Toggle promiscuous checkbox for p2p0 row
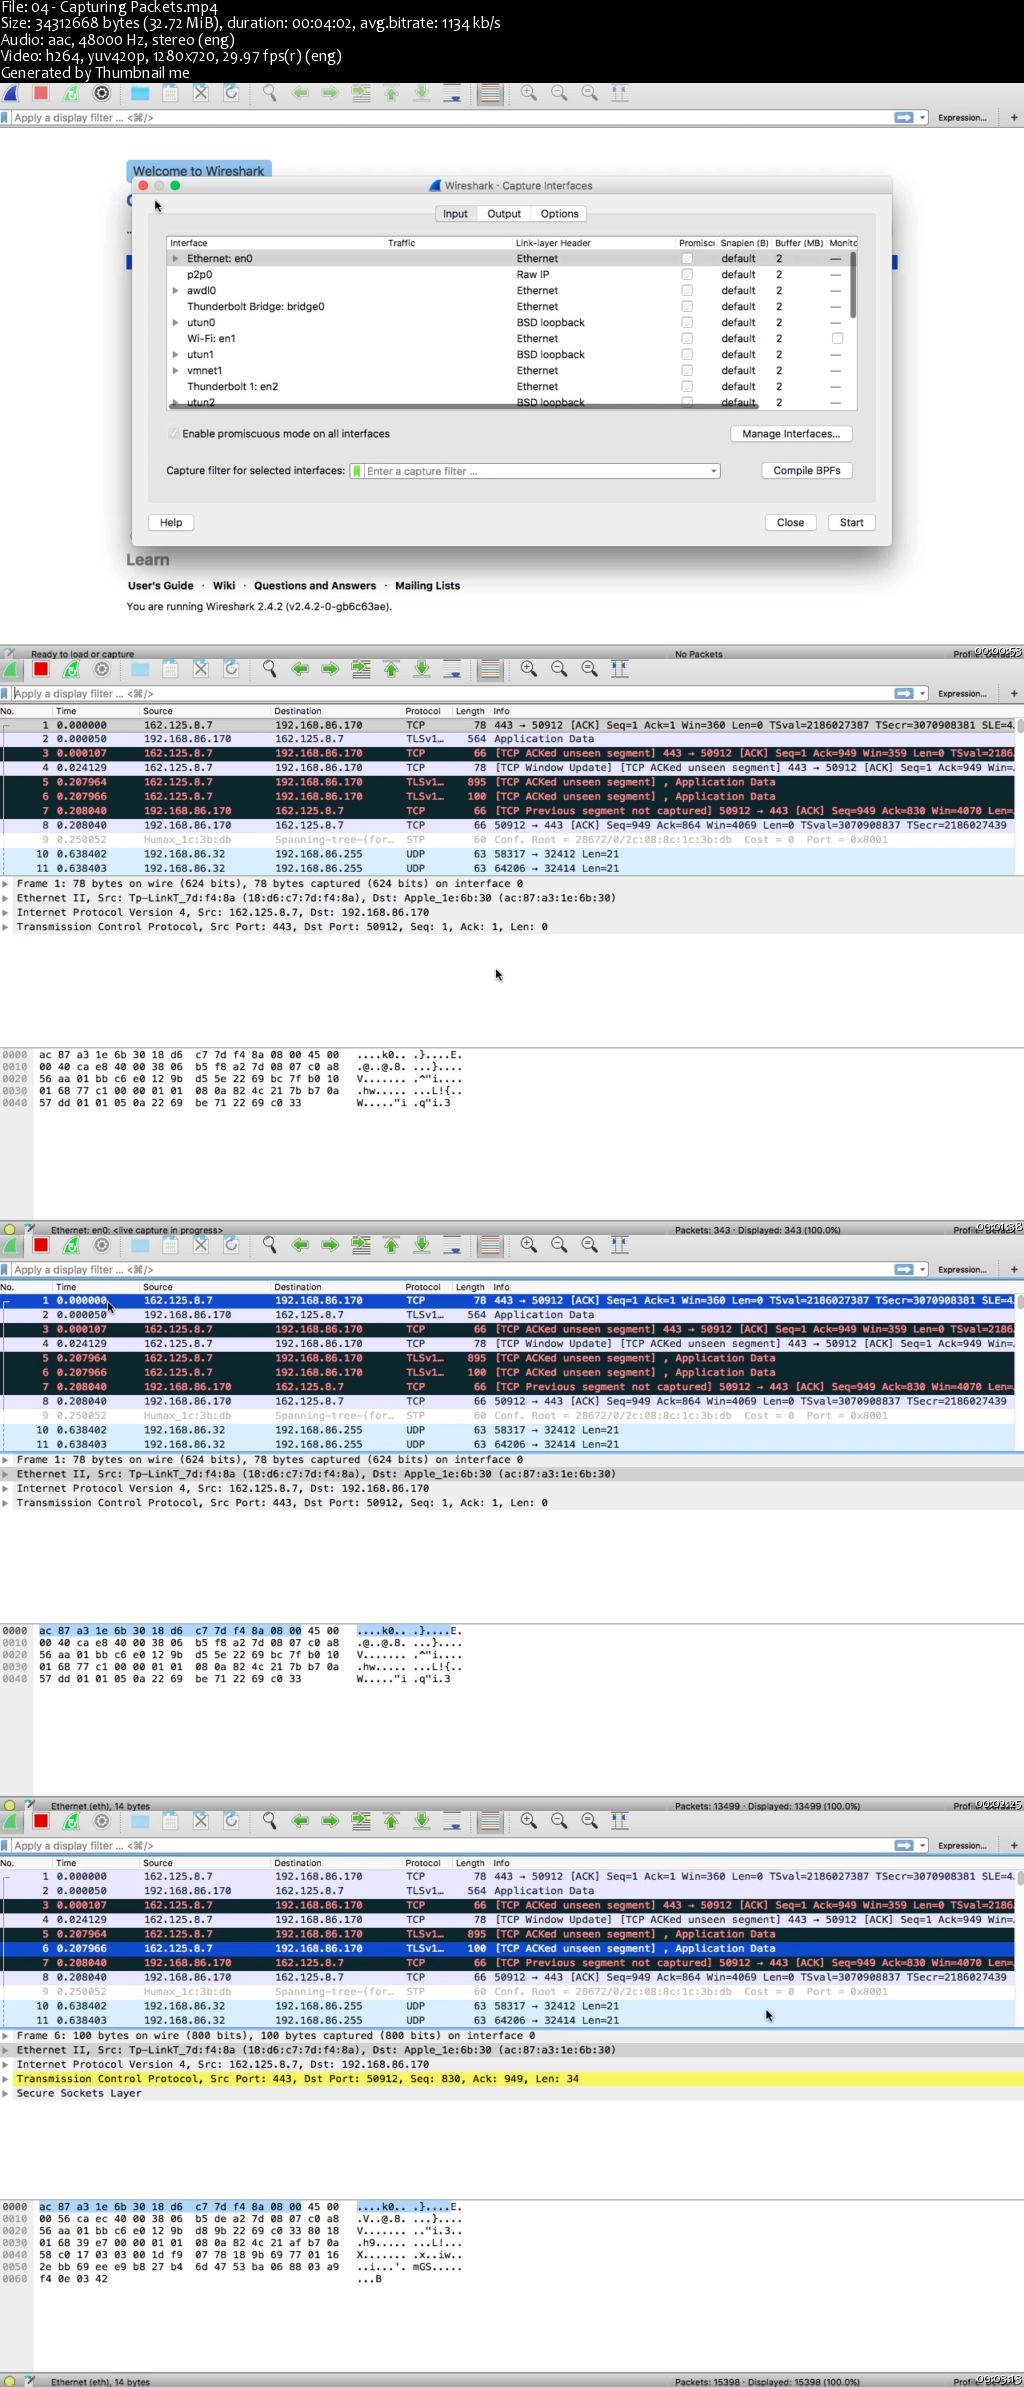The width and height of the screenshot is (1024, 2387). 687,274
